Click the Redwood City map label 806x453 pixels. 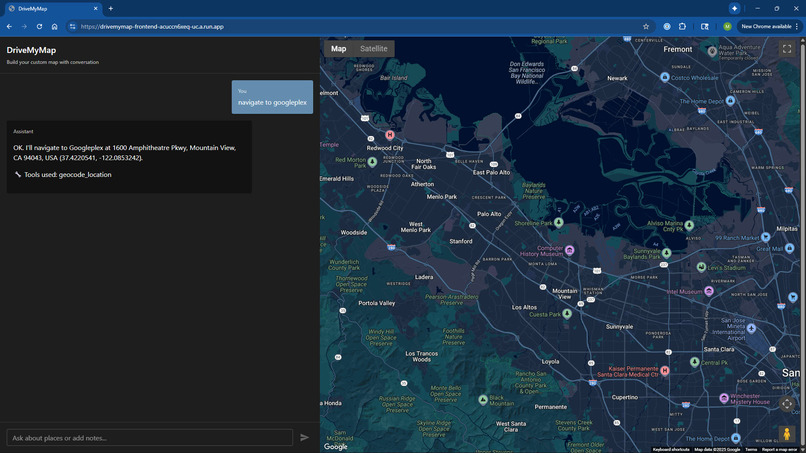tap(384, 148)
